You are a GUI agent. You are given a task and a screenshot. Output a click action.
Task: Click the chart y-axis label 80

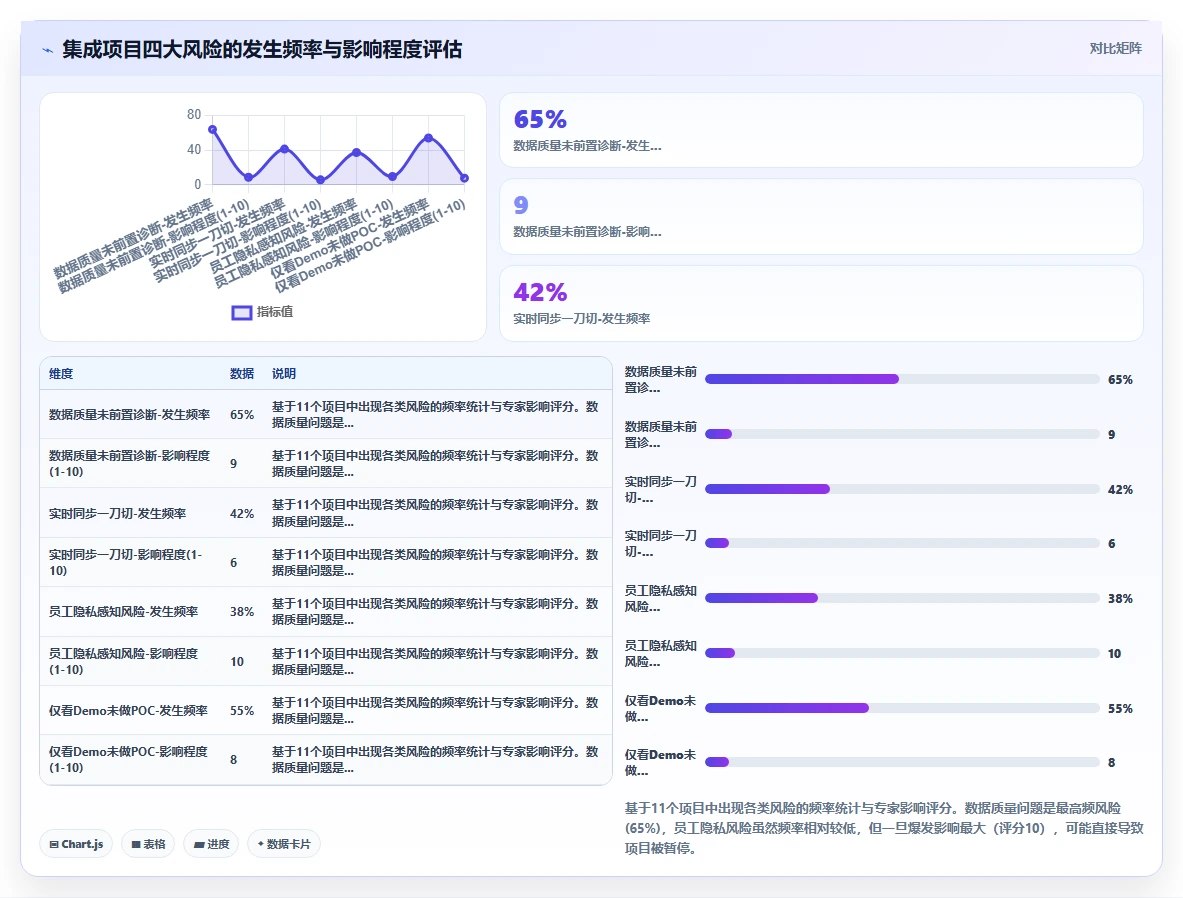[x=194, y=115]
